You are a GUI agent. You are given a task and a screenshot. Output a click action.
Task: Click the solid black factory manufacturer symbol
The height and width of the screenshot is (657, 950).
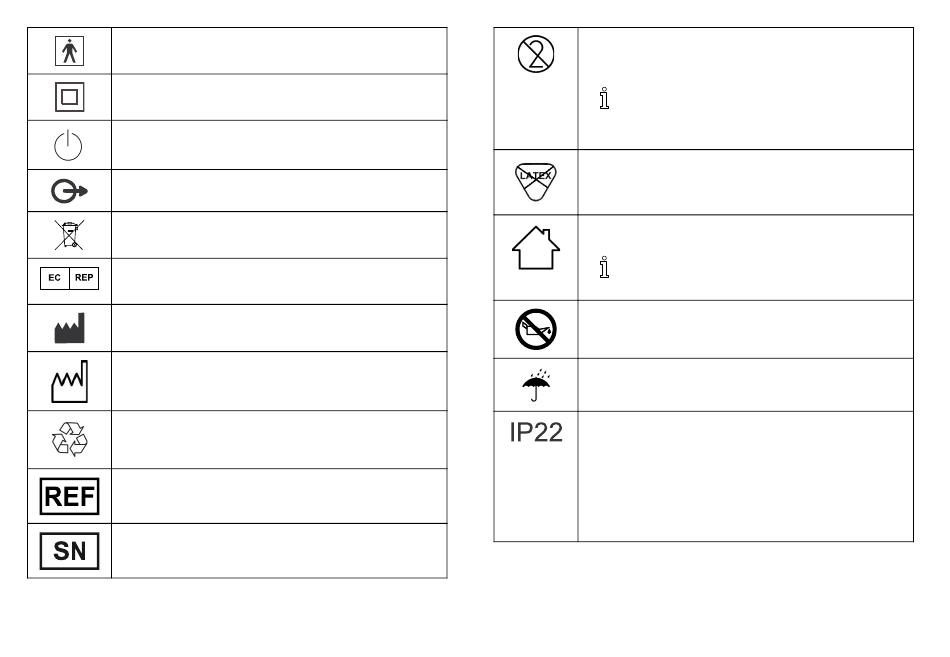(x=69, y=328)
